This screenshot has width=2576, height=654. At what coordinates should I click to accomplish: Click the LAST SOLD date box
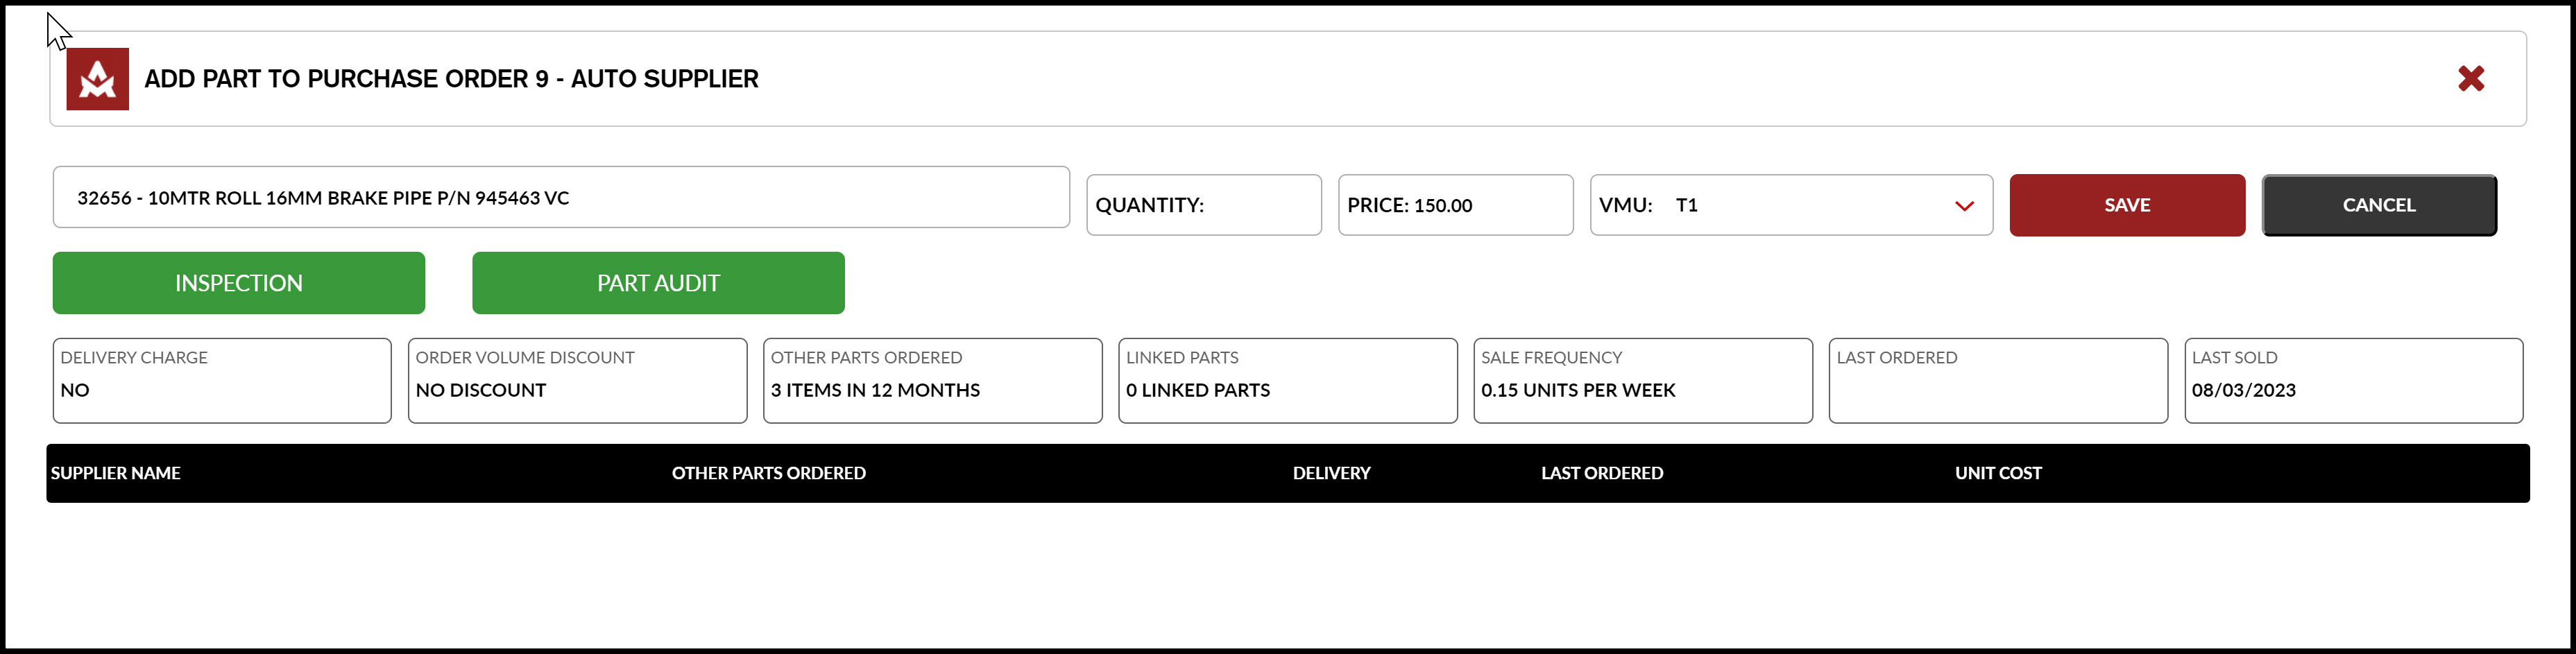[2354, 380]
